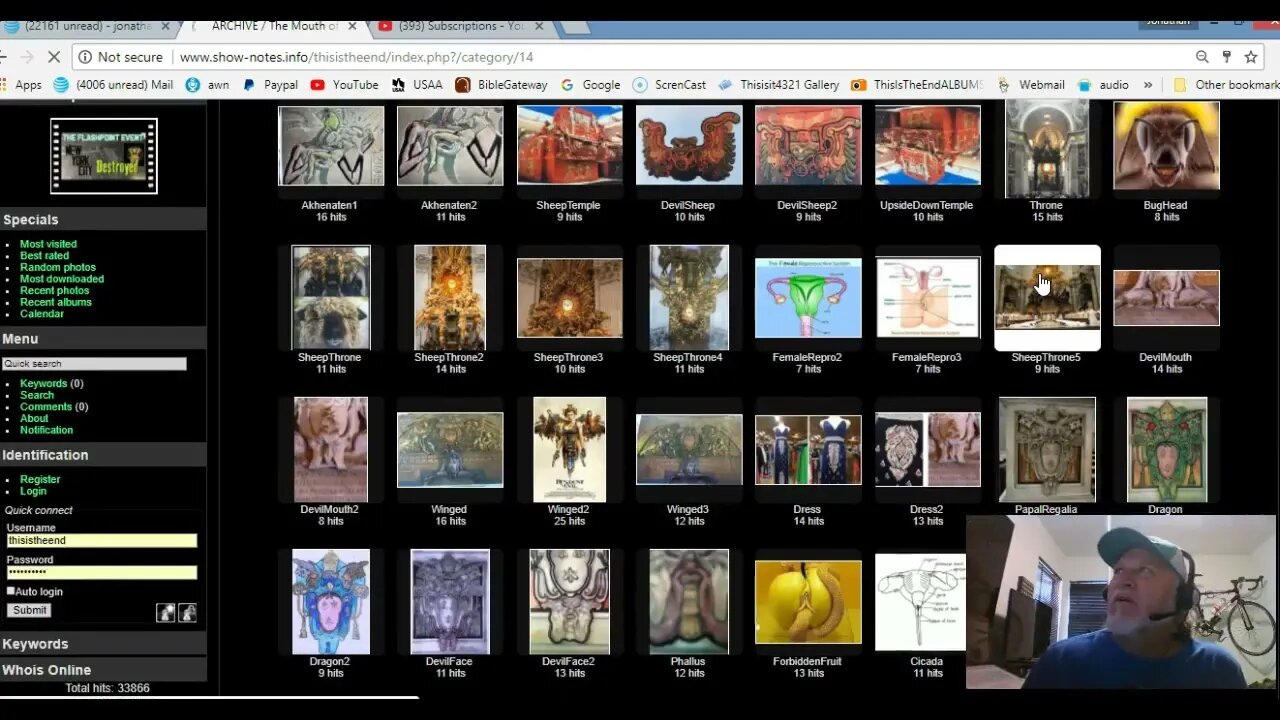Switch to the unread mail browser tab
This screenshot has height=720, width=1280.
[x=88, y=26]
